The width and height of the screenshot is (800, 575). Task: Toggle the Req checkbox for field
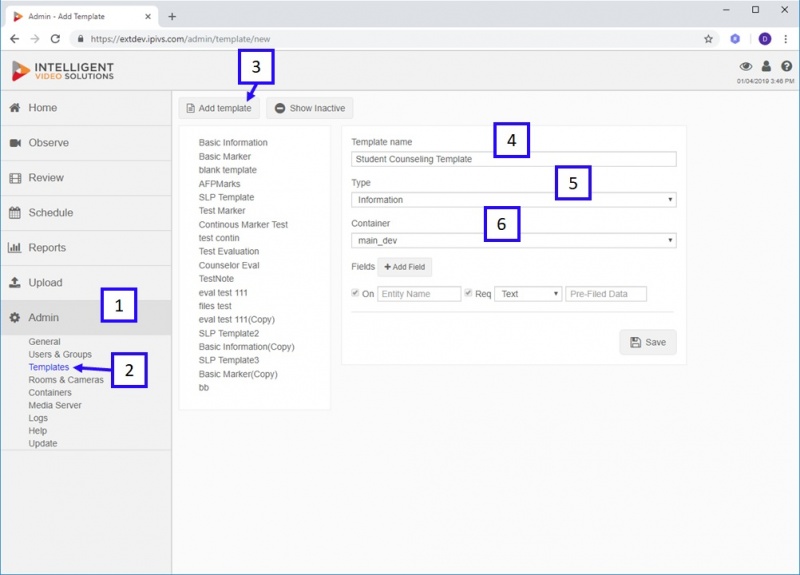pyautogui.click(x=468, y=293)
